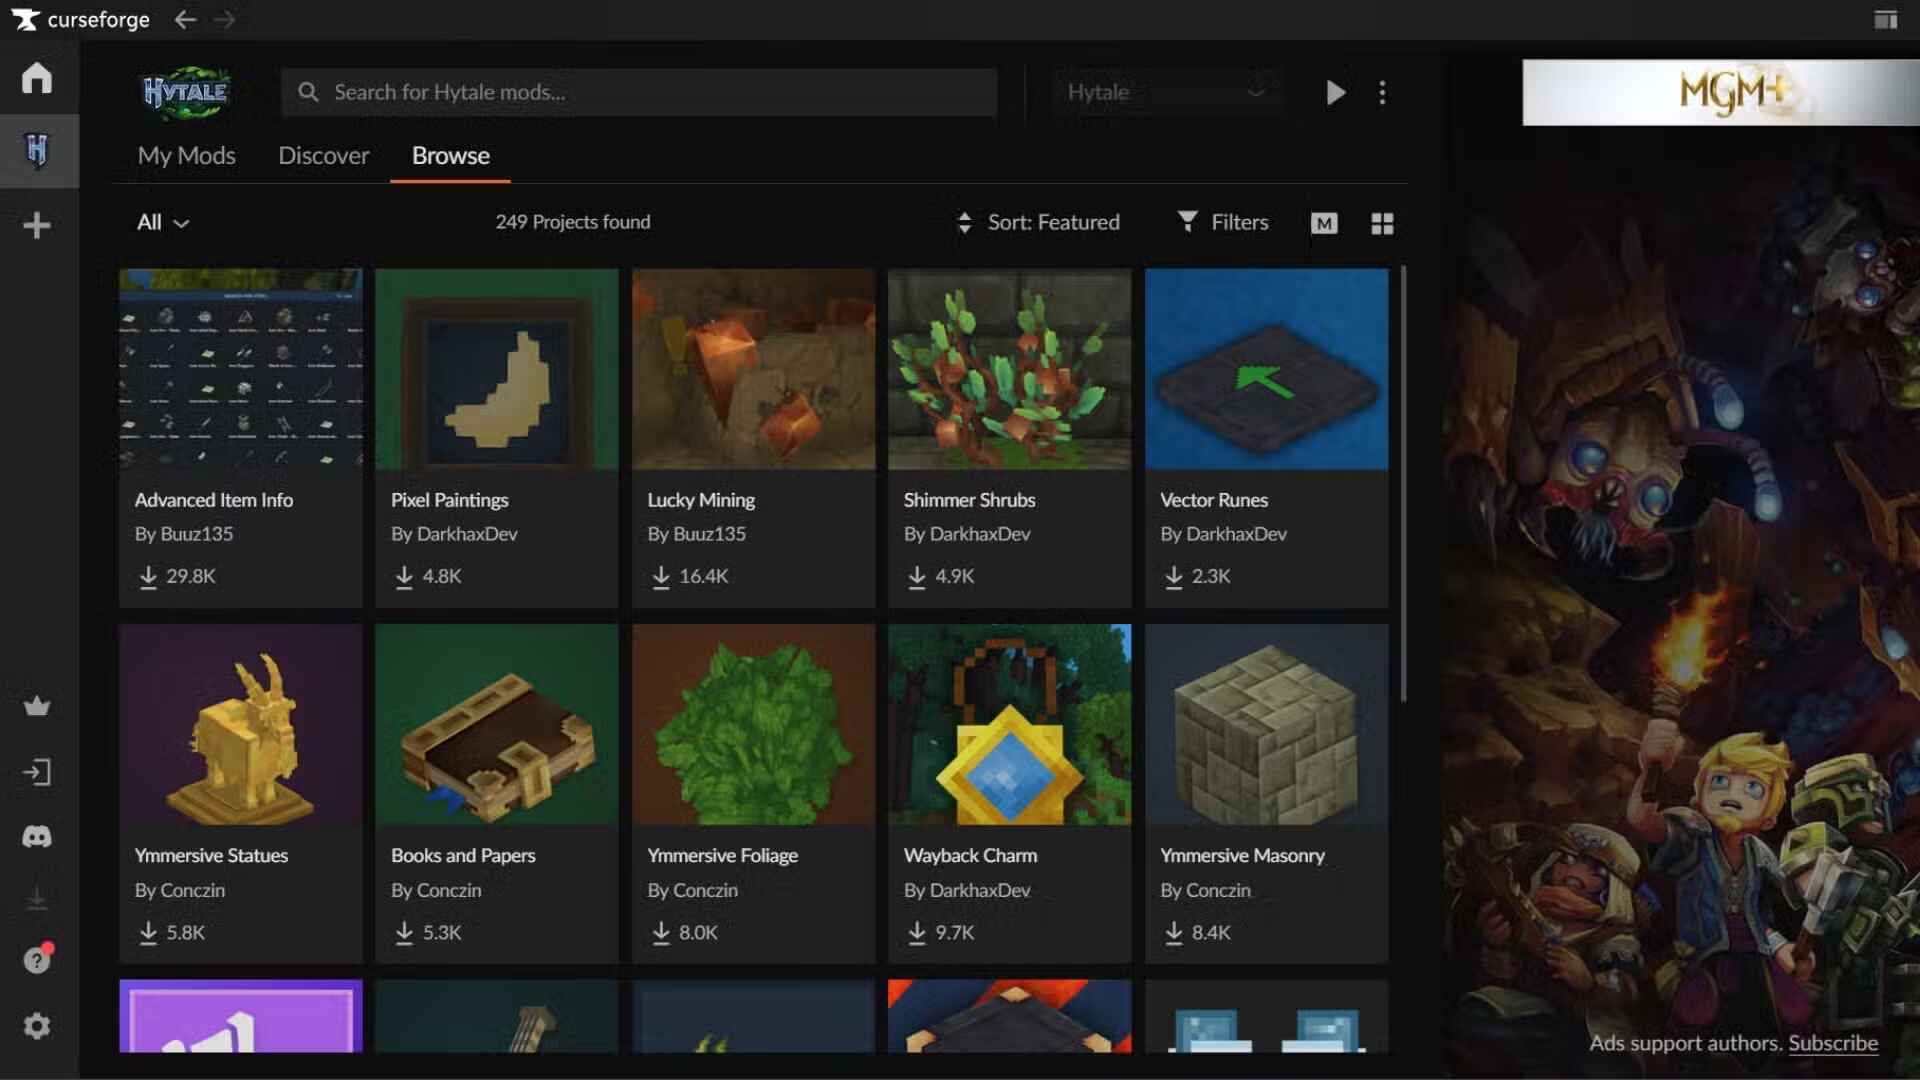The image size is (1920, 1080).
Task: Open the CurseForge Home screen
Action: click(36, 77)
